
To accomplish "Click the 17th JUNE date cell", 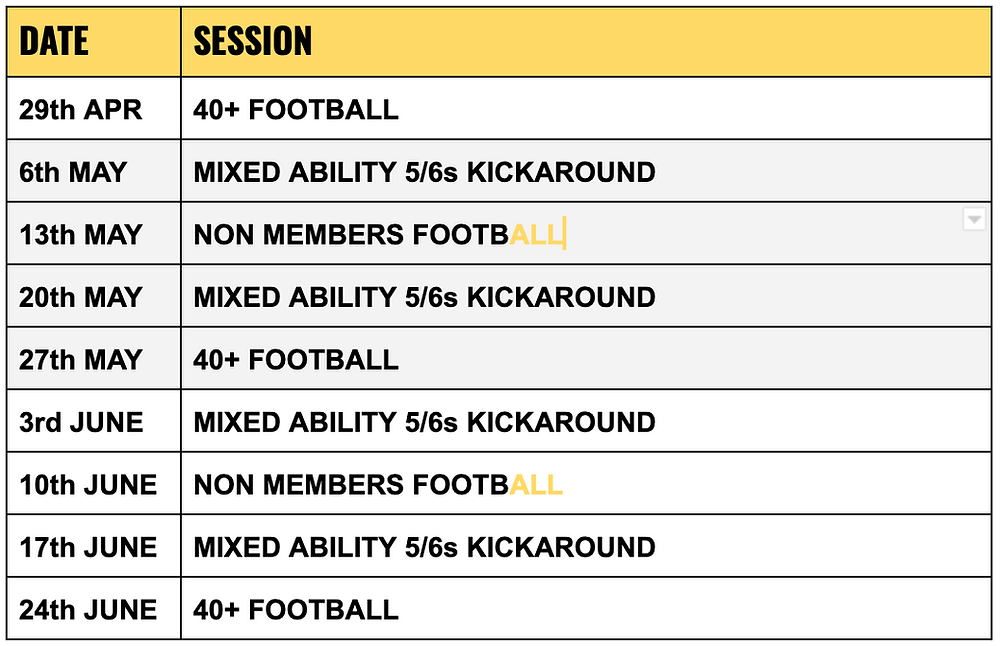I will click(94, 546).
